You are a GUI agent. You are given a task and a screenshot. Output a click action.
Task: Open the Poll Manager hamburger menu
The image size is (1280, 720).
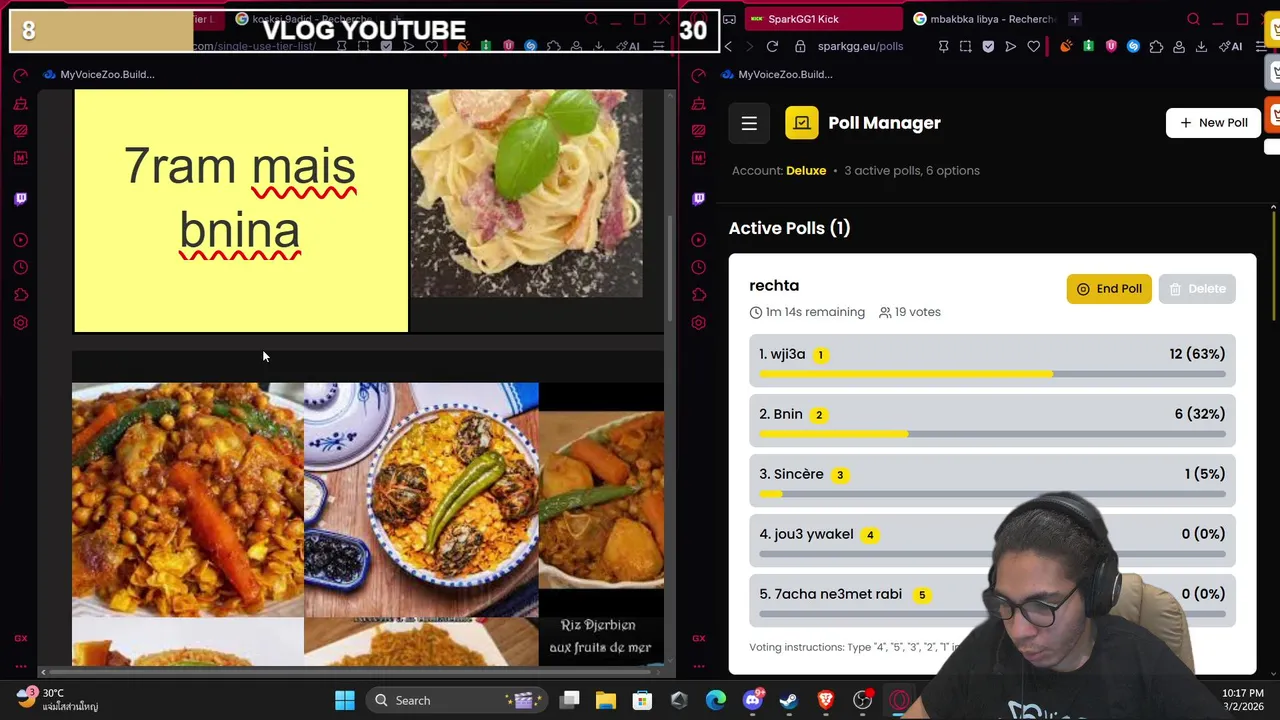click(x=749, y=123)
